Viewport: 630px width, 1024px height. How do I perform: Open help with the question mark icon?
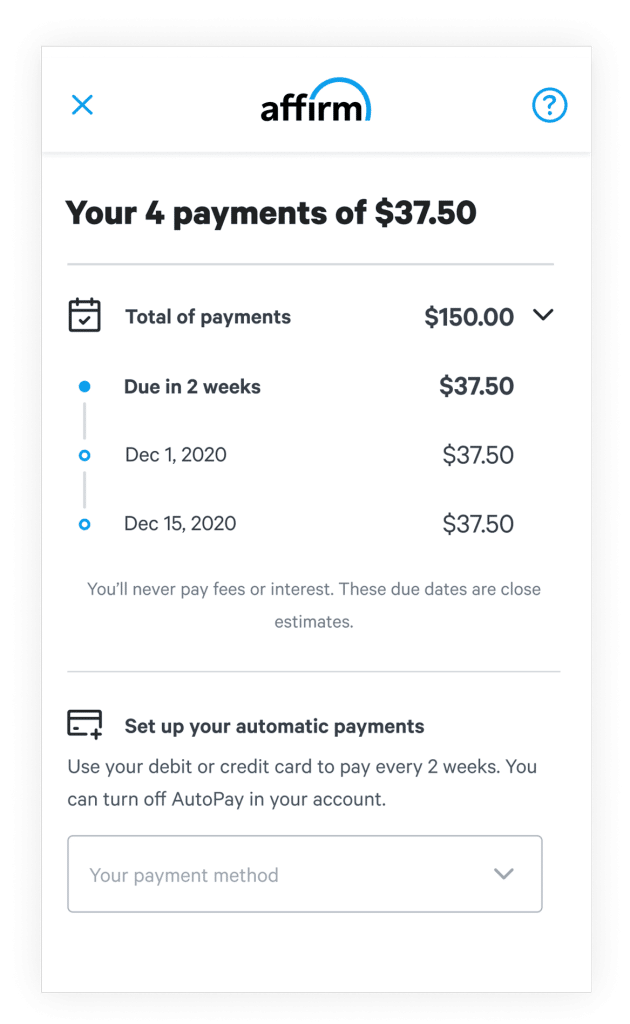point(549,104)
